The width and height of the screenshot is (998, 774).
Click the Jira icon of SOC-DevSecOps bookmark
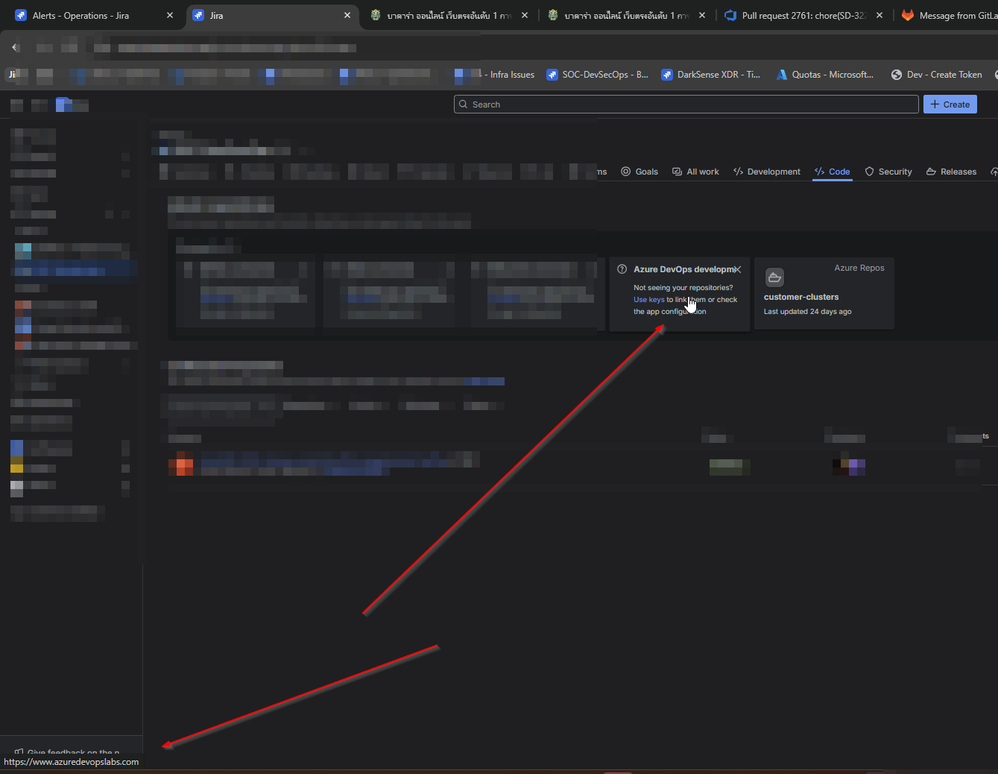(552, 74)
